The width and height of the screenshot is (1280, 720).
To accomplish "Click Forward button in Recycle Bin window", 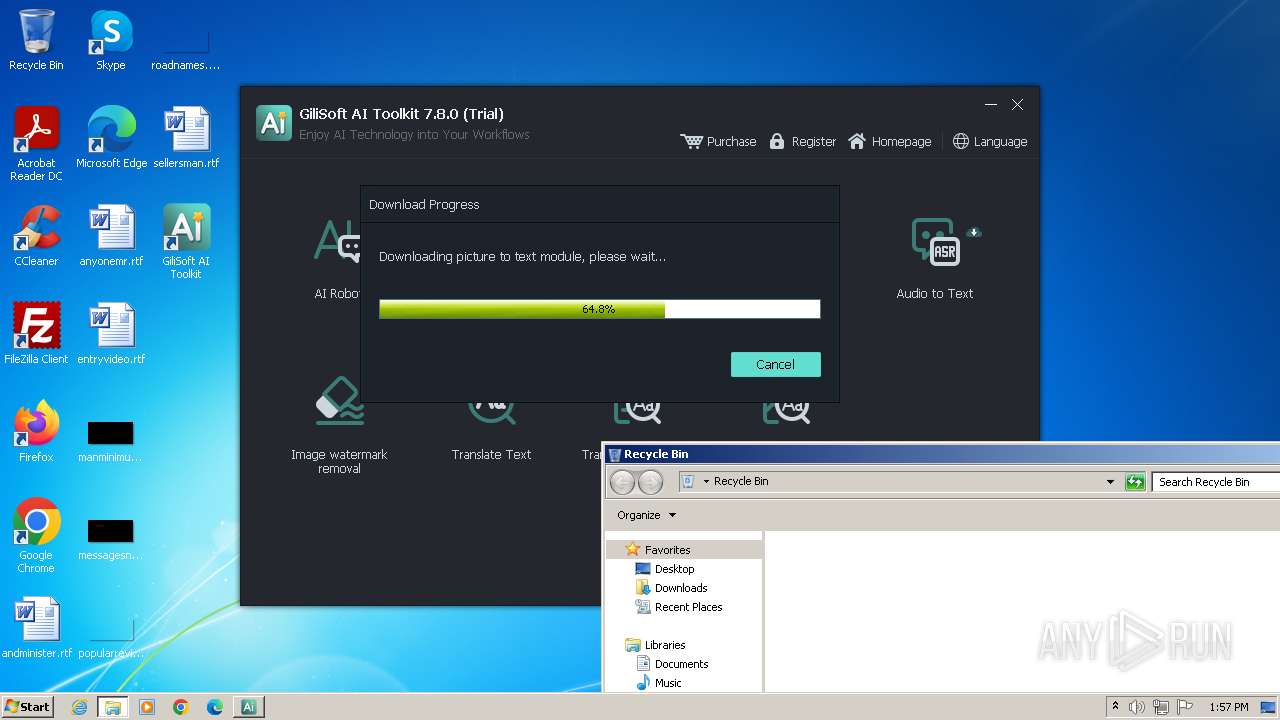I will (x=650, y=482).
